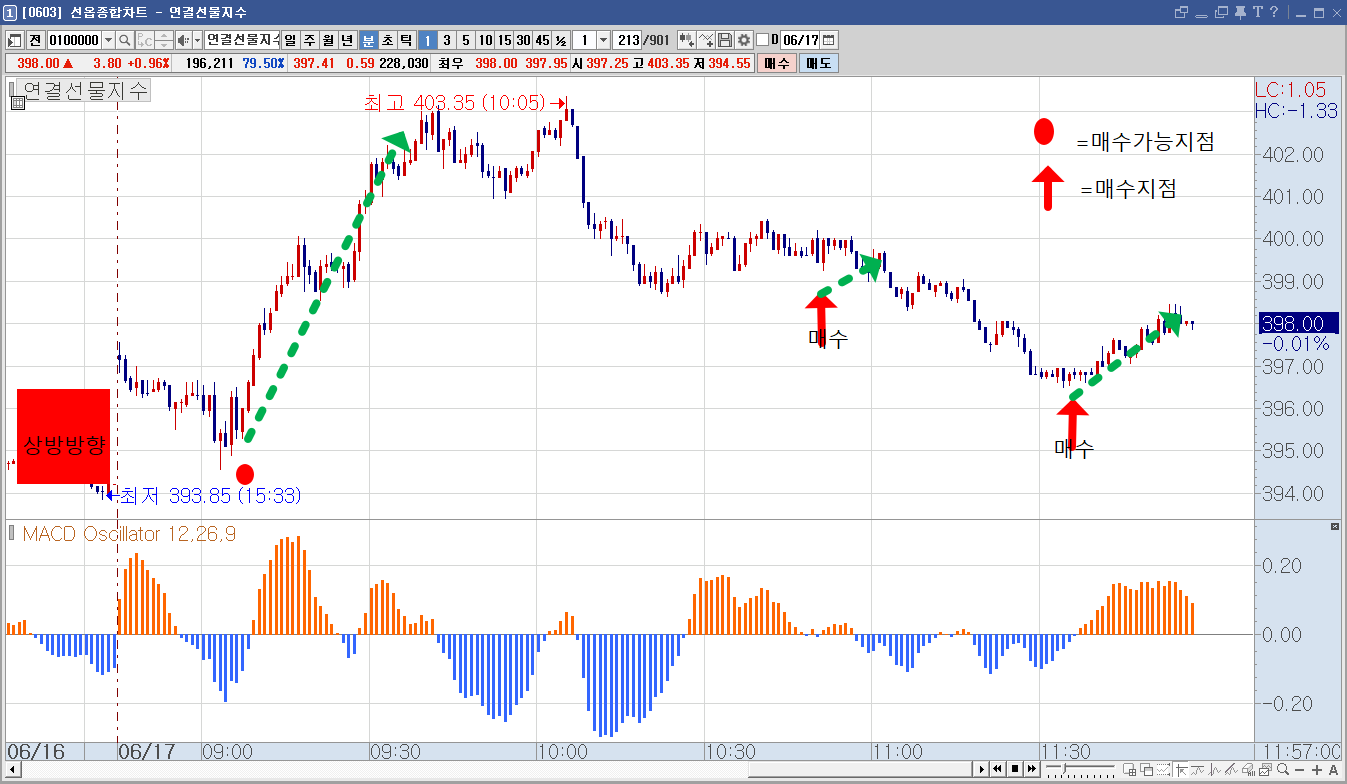Click the 전 button at toolbar left
This screenshot has width=1347, height=784.
pos(35,40)
